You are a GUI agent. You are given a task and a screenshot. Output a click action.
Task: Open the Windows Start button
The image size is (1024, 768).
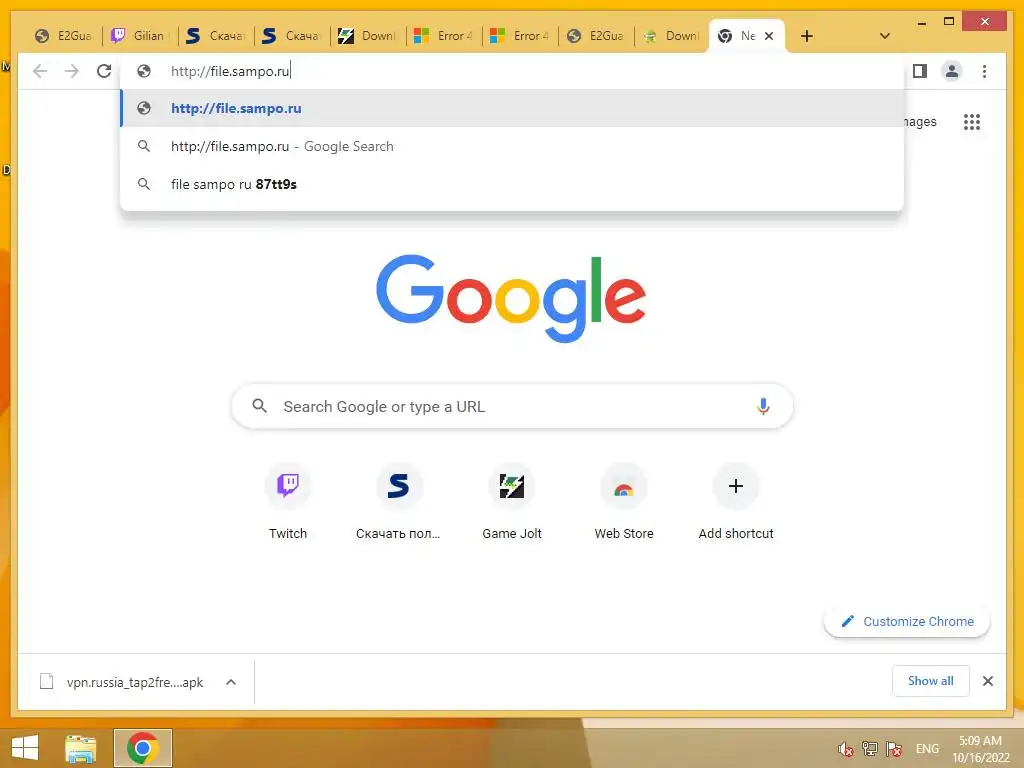coord(25,748)
